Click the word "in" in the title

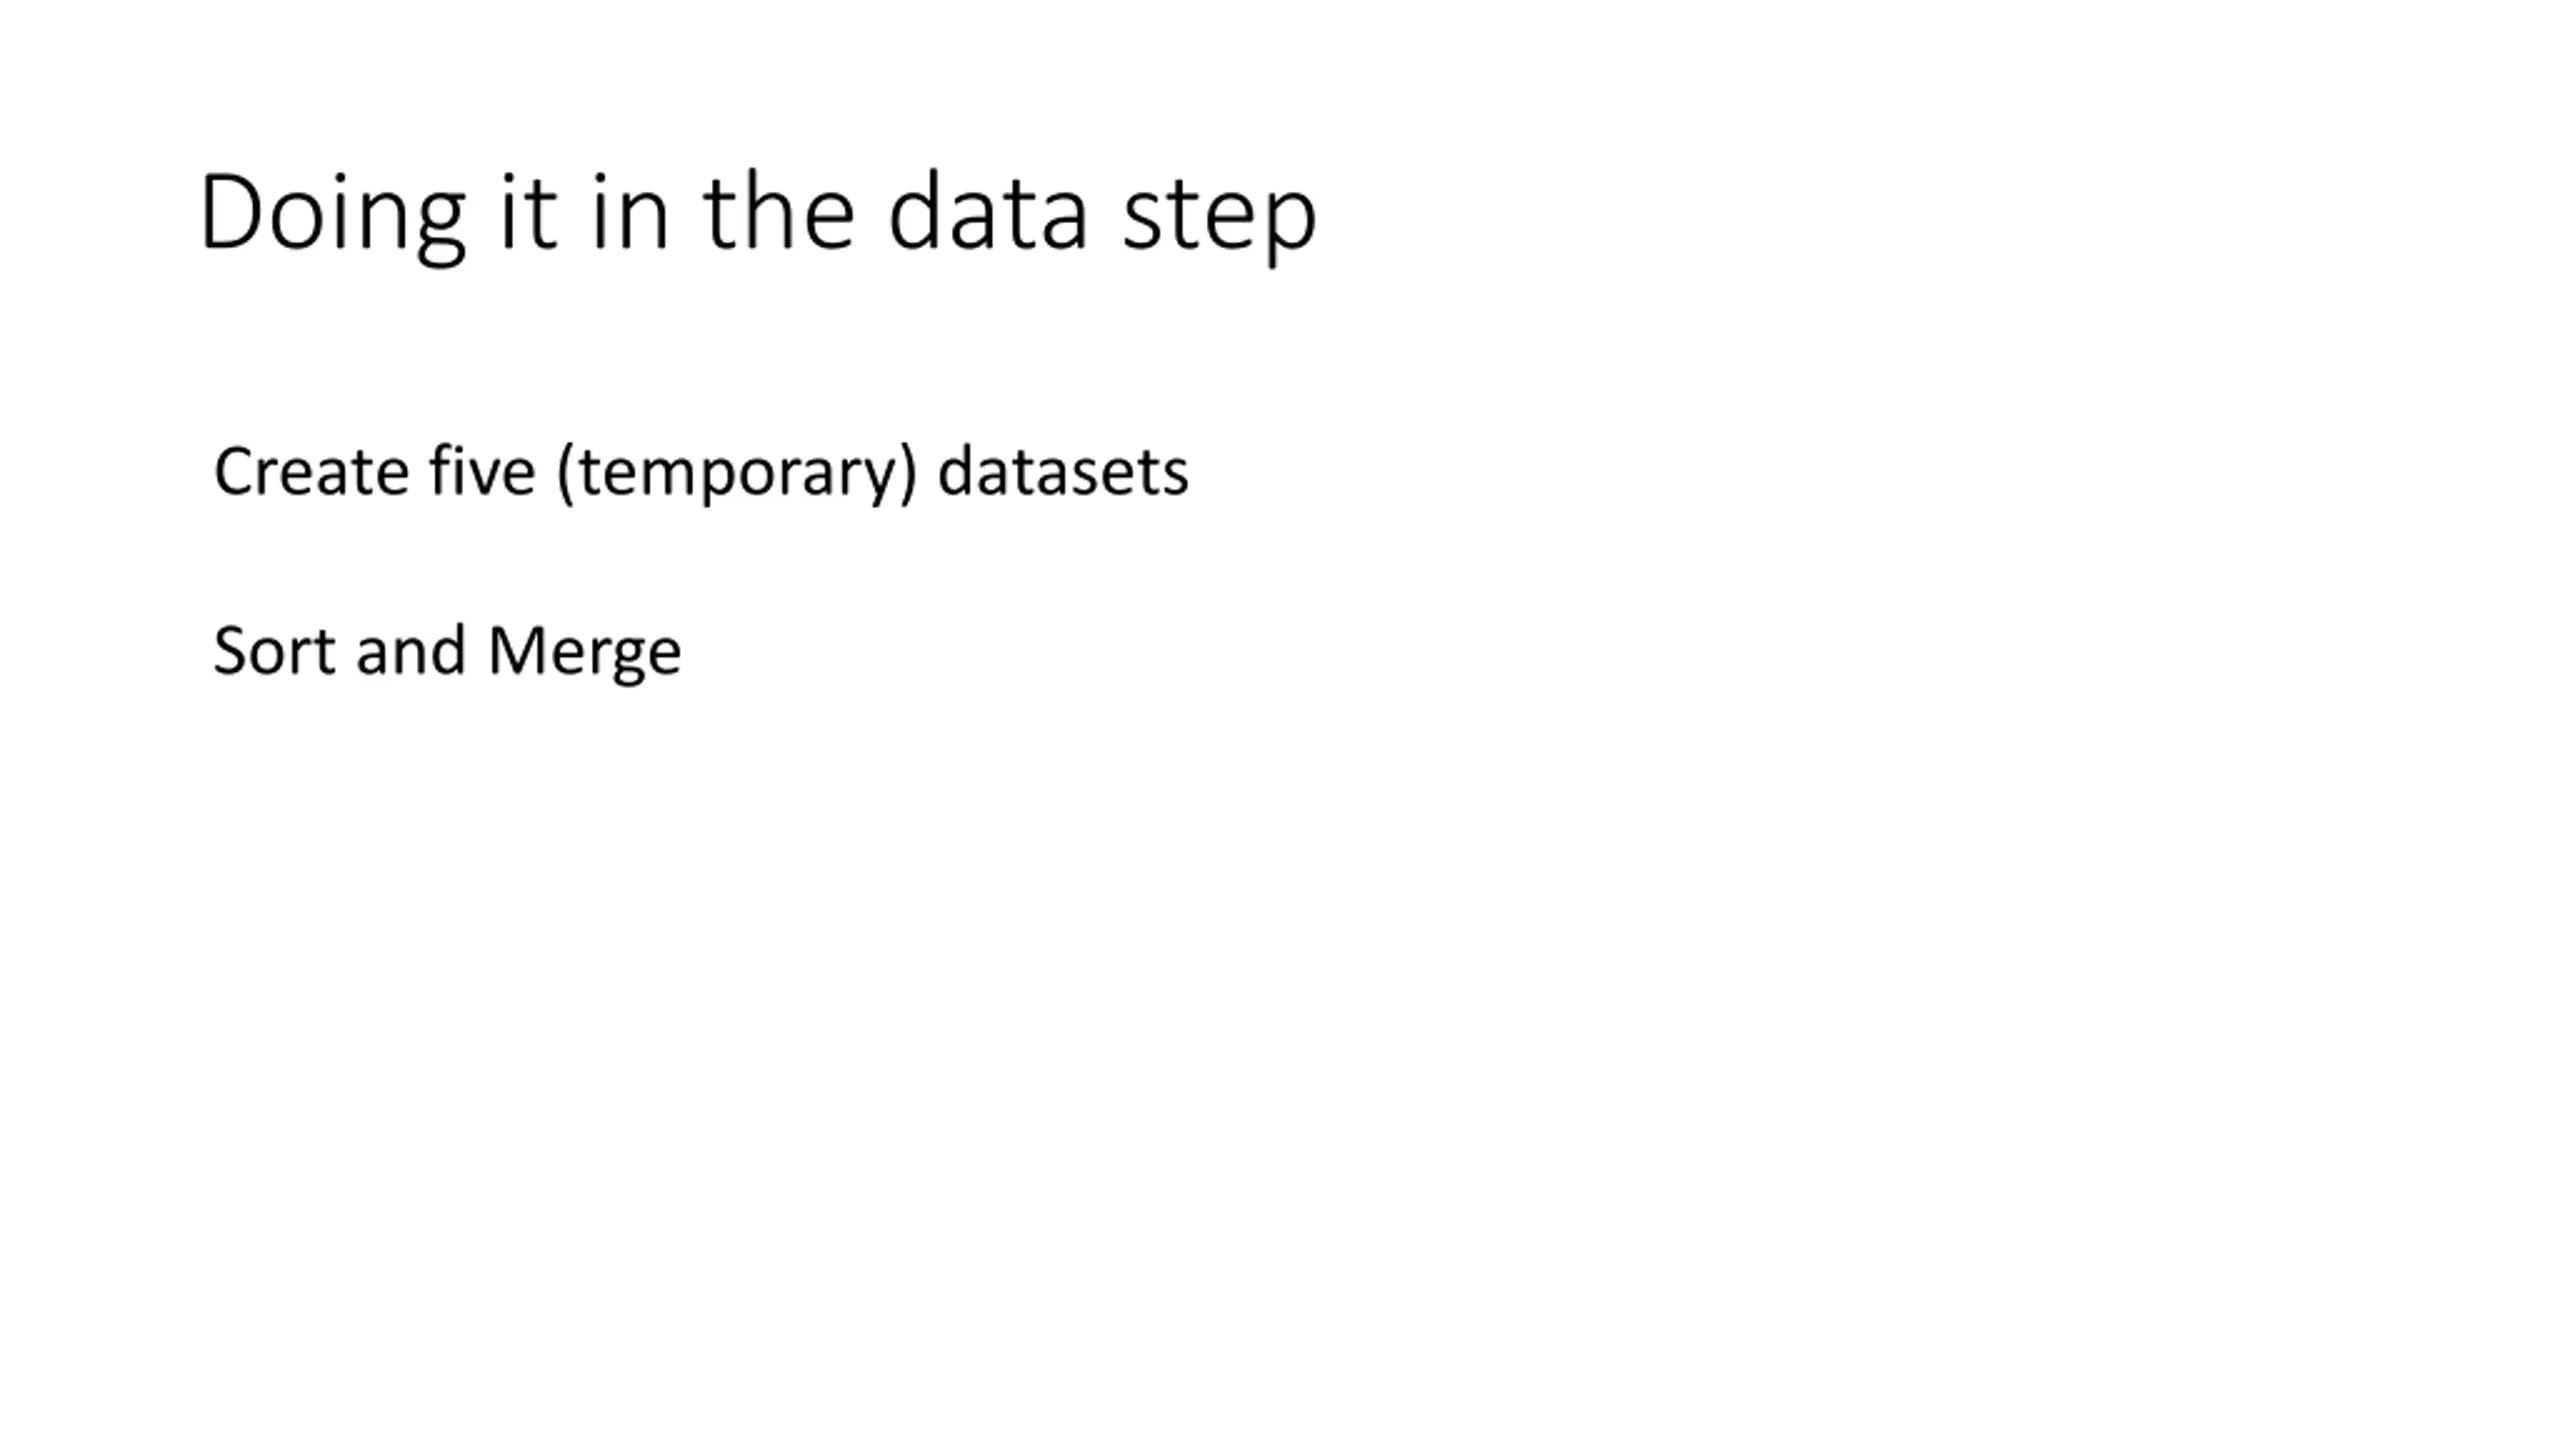(x=630, y=211)
